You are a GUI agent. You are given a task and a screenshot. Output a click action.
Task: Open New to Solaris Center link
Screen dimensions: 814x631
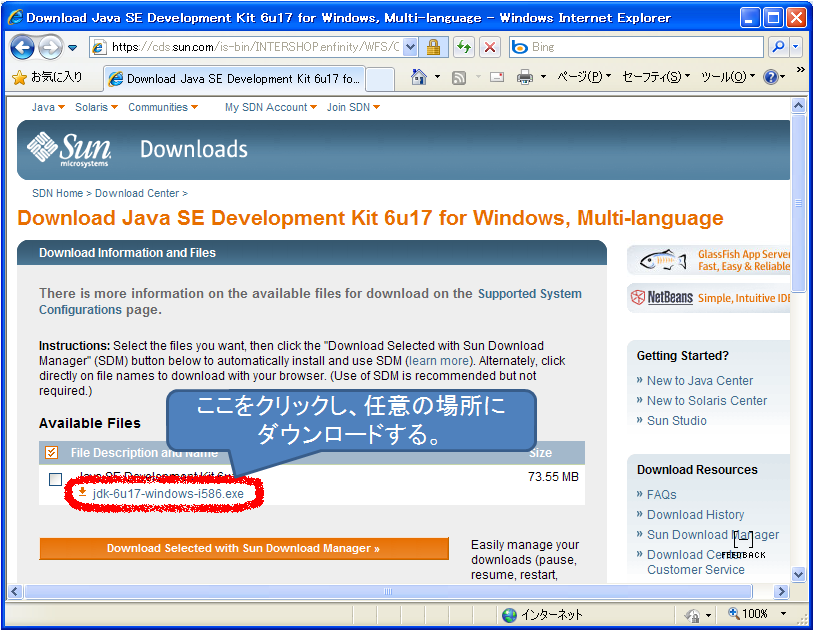pos(707,400)
